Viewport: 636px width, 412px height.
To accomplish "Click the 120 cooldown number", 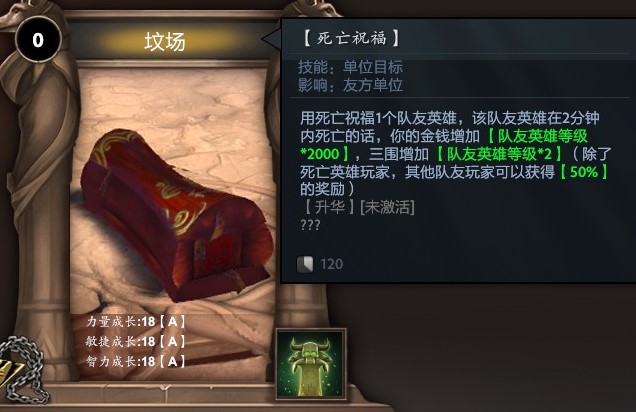I will point(331,264).
